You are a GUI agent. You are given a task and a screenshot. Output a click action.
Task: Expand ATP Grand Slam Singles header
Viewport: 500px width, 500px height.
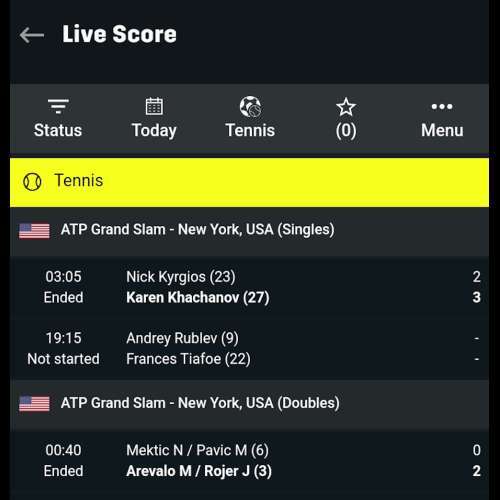pyautogui.click(x=249, y=231)
